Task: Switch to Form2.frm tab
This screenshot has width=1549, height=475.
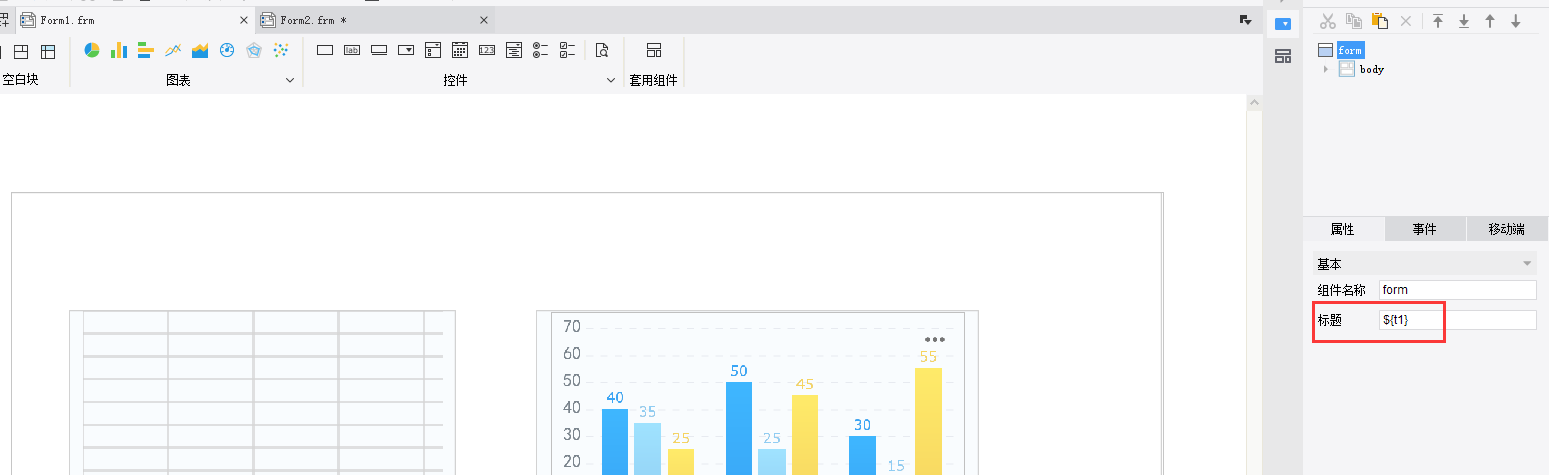Action: [375, 20]
